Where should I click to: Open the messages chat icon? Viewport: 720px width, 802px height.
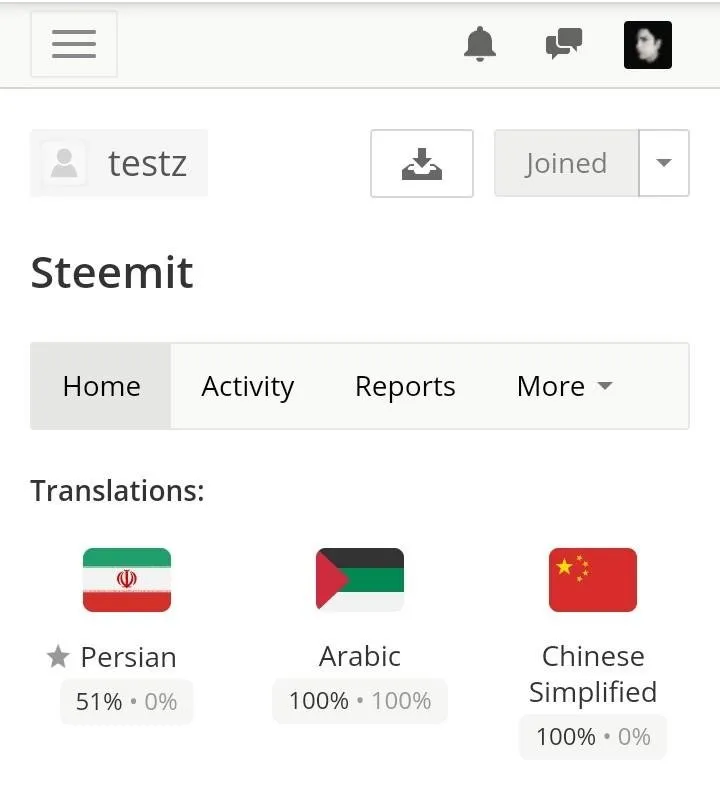564,43
